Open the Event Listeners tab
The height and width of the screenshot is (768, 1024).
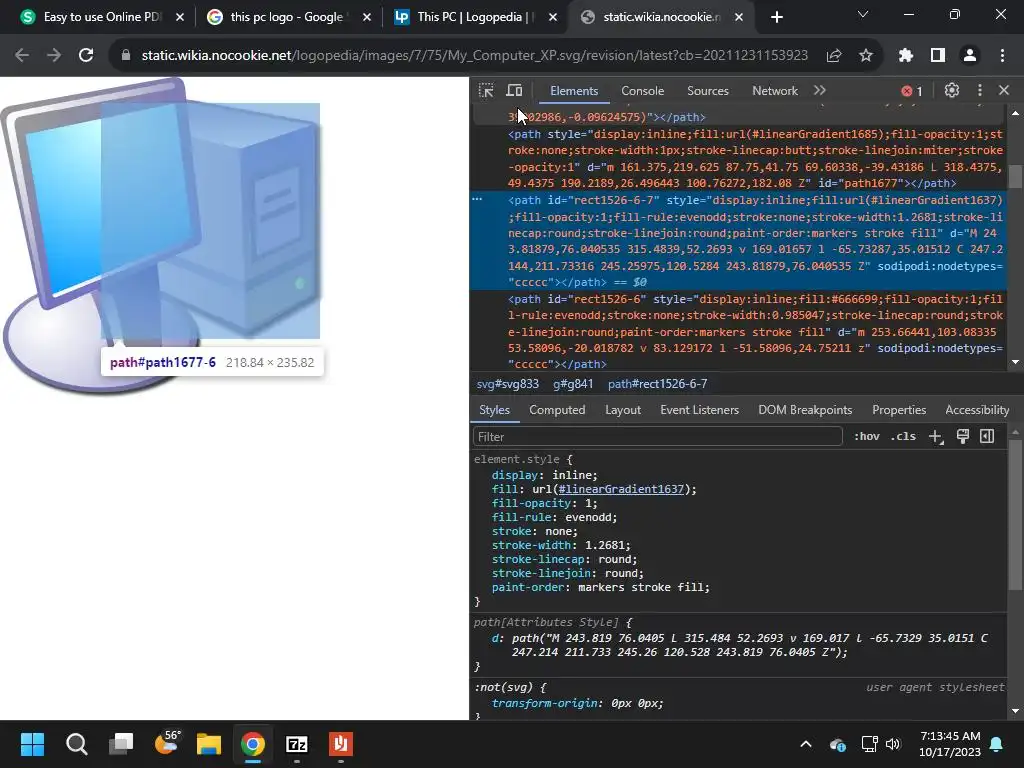point(699,409)
